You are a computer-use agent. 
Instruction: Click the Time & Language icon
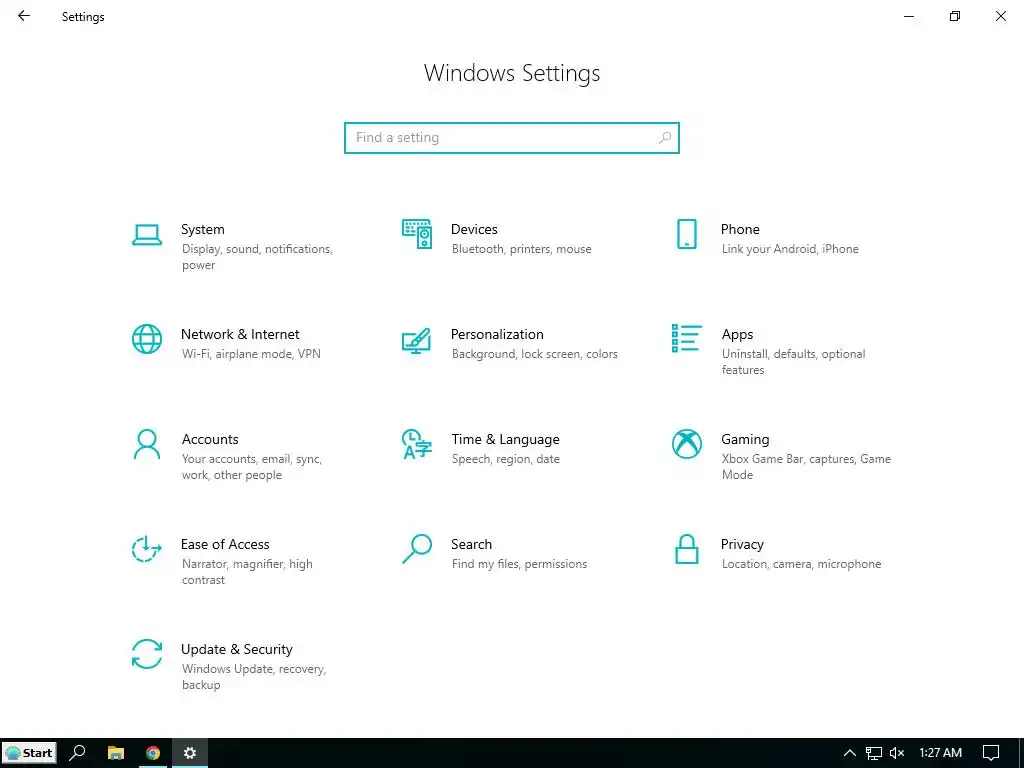[417, 444]
